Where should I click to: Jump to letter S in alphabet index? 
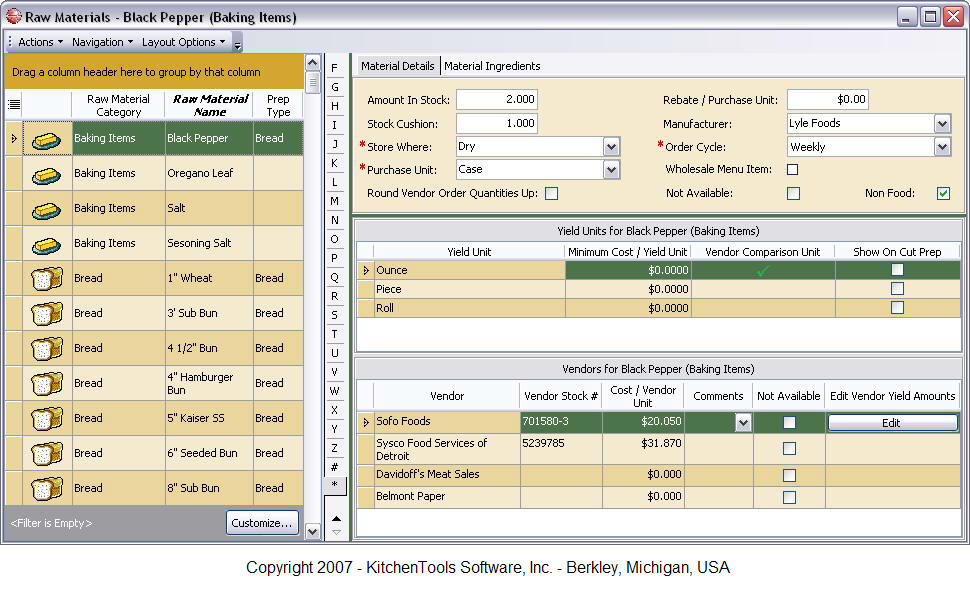point(335,316)
